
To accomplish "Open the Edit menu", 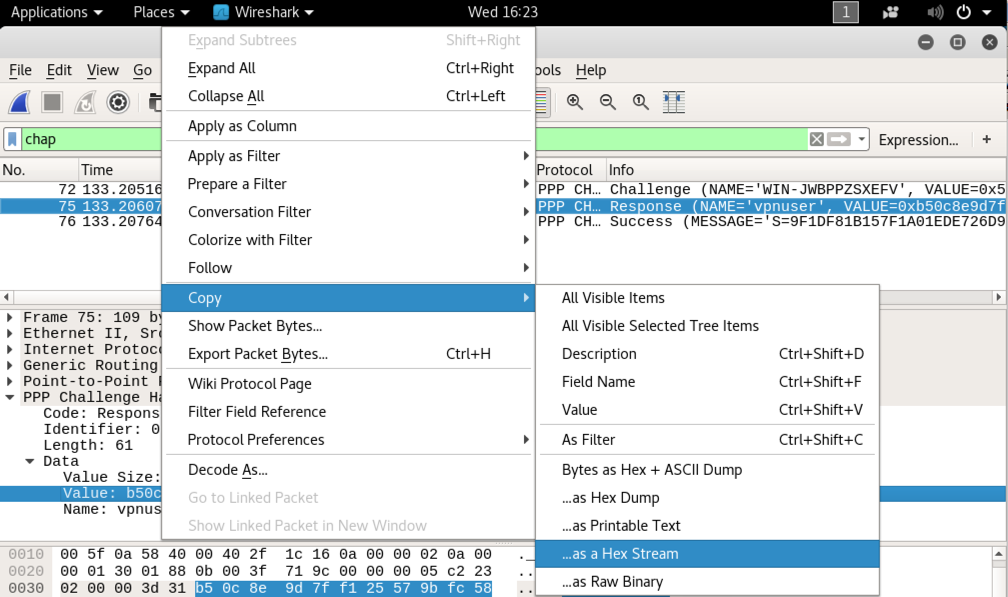I will (x=59, y=70).
